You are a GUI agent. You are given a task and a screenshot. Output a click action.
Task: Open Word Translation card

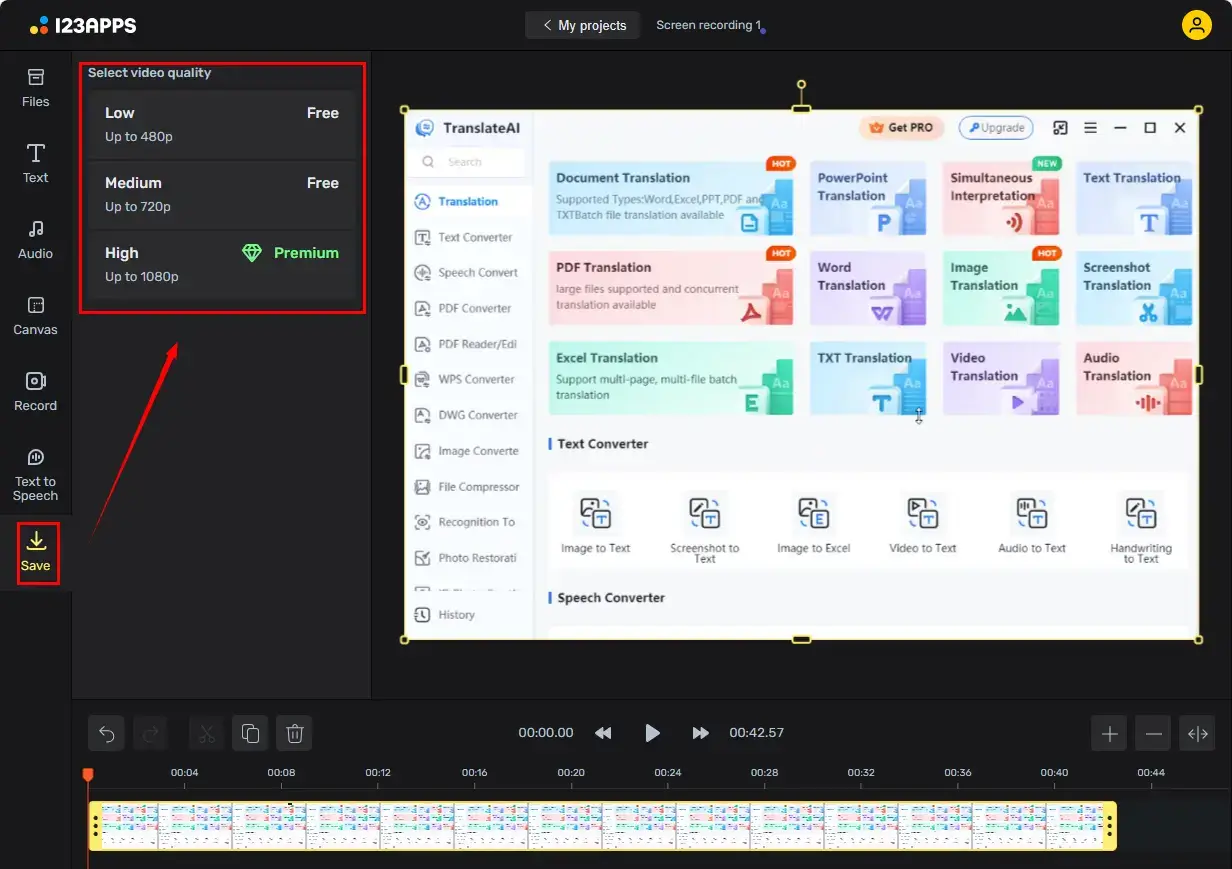868,288
